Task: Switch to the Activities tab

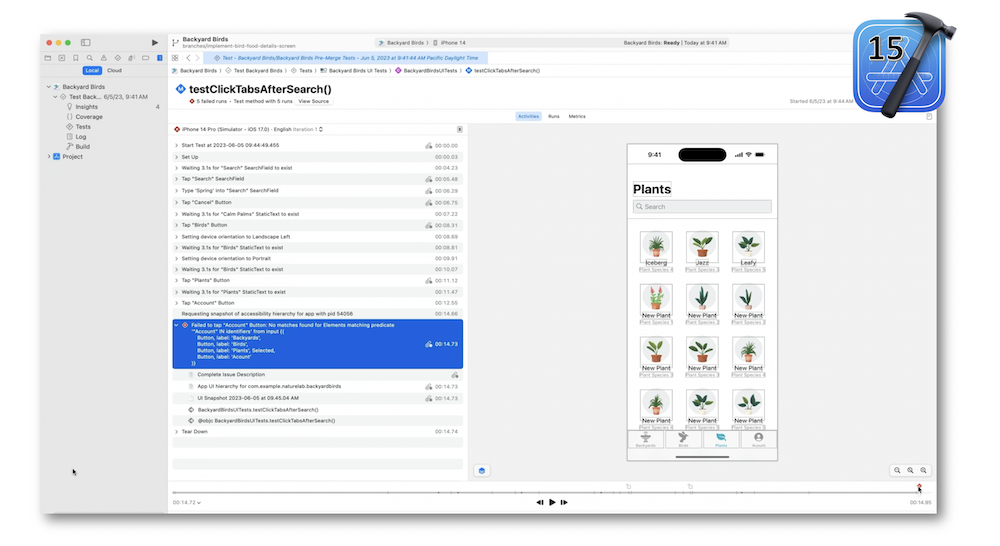Action: tap(528, 117)
